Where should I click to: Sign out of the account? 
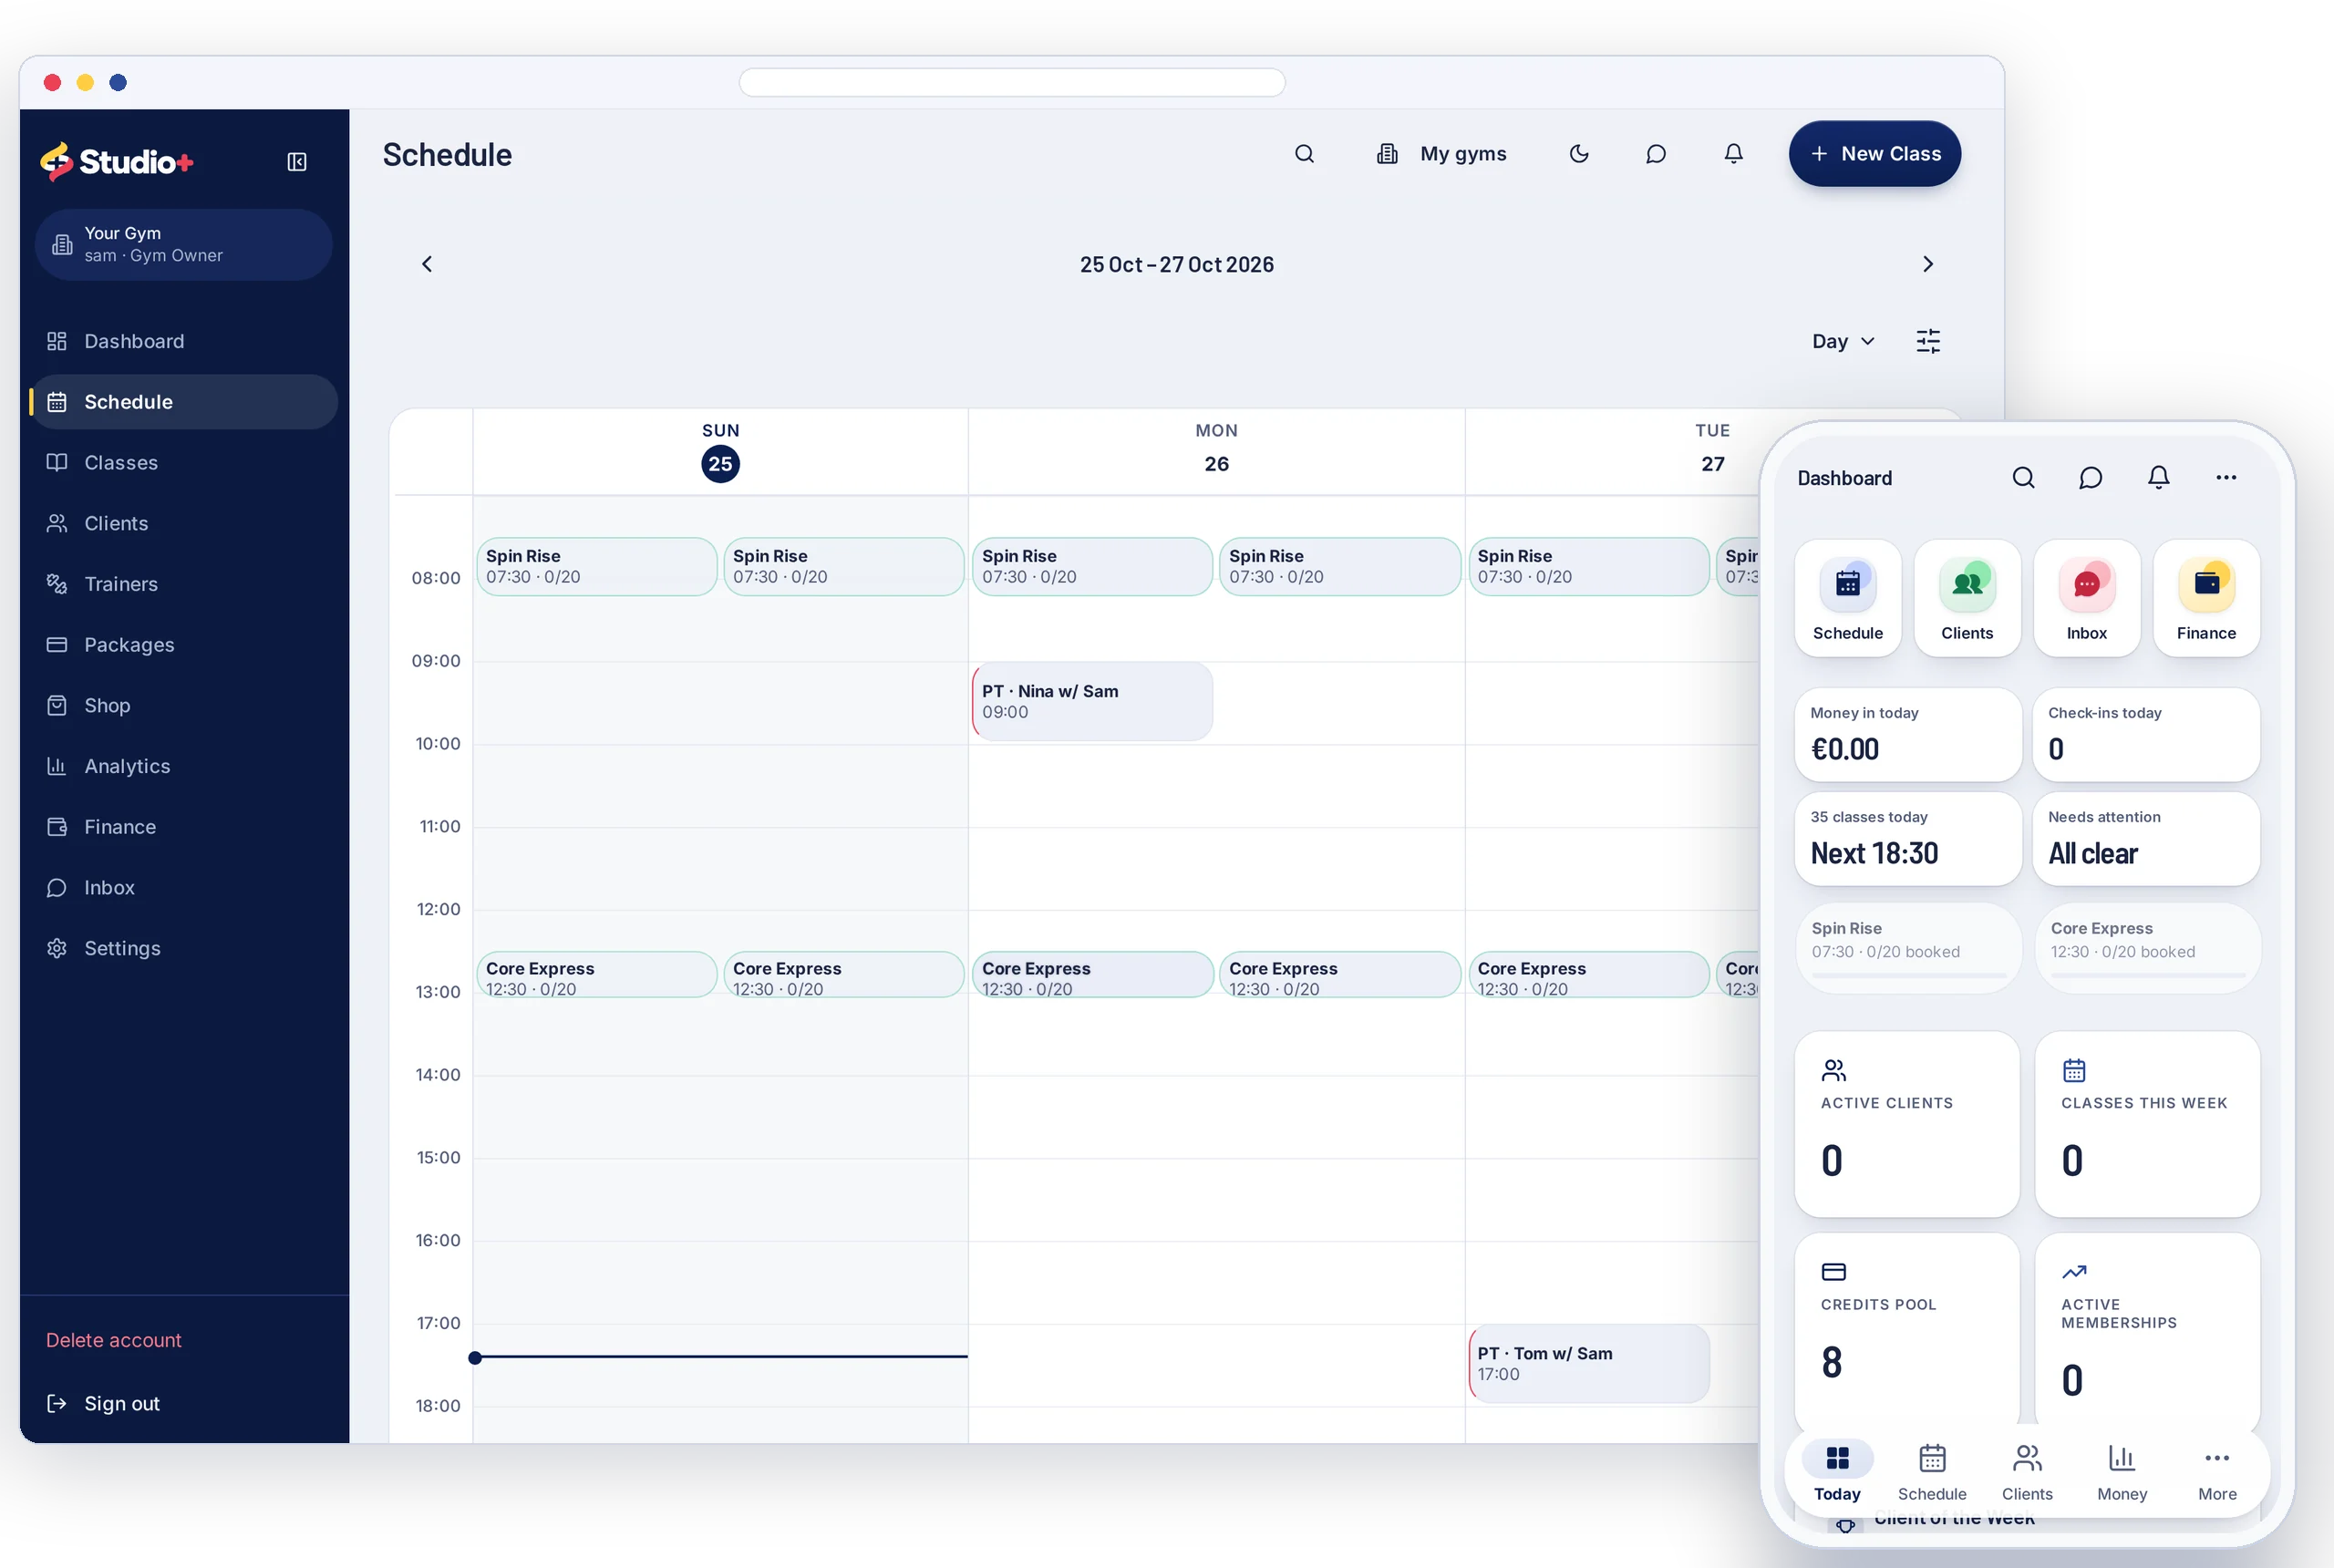(103, 1404)
